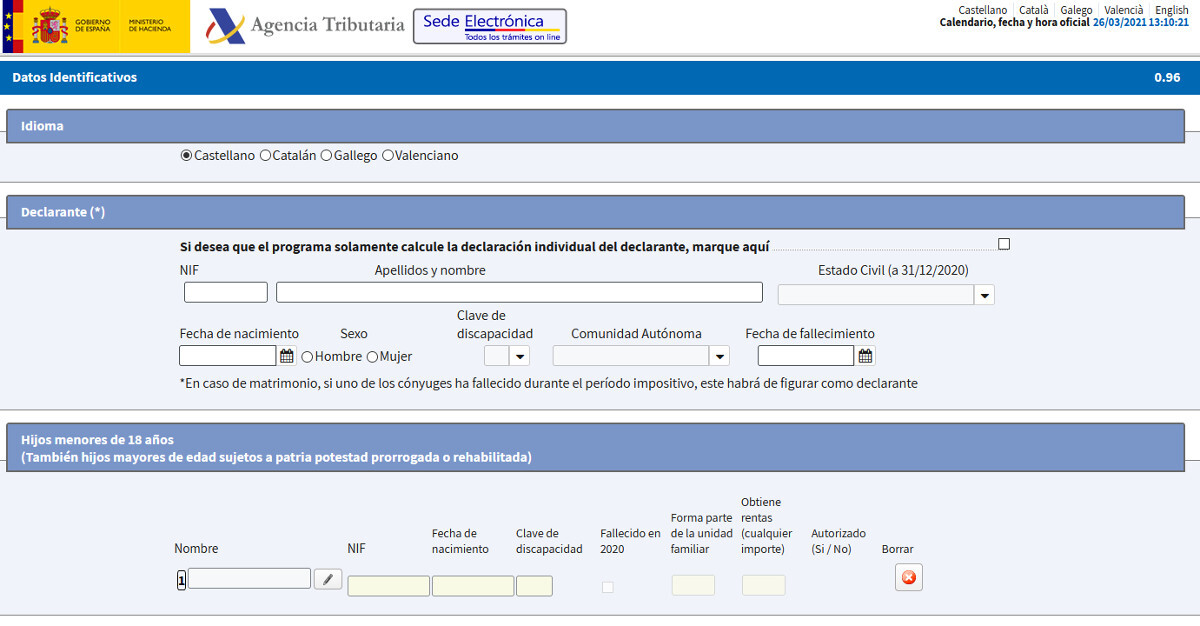Image resolution: width=1200 pixels, height=626 pixels.
Task: Select Catalán language radio button
Action: (265, 156)
